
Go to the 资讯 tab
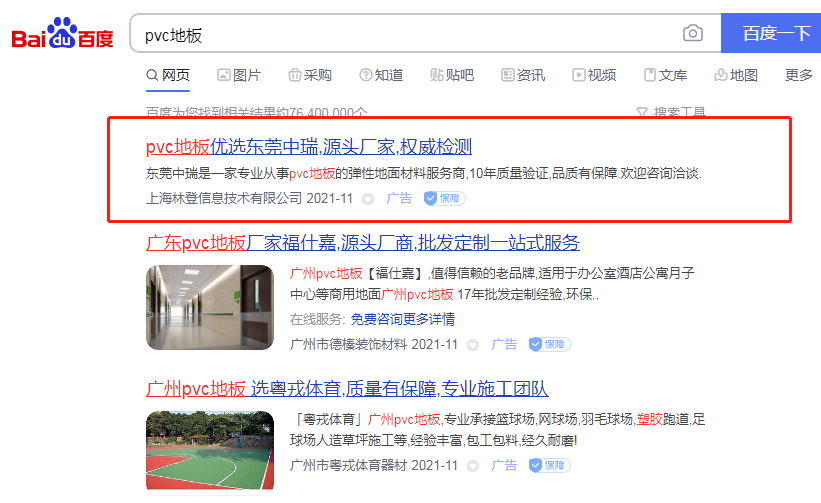(523, 75)
